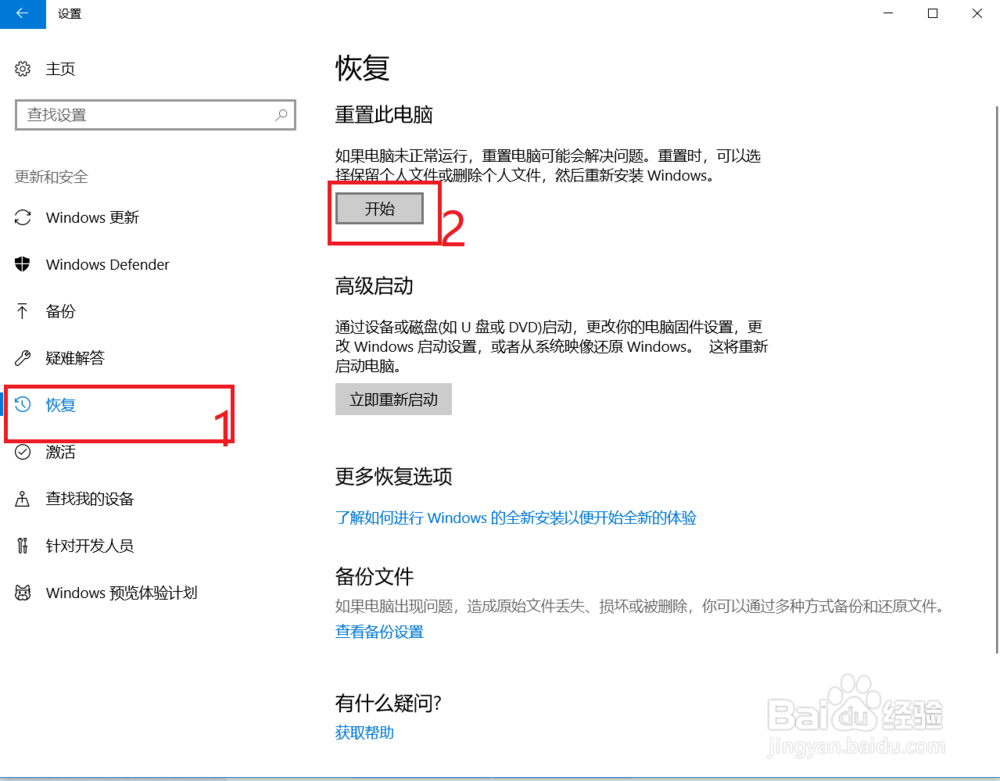
Task: Click the 有什么疑问? heading
Action: (x=388, y=703)
